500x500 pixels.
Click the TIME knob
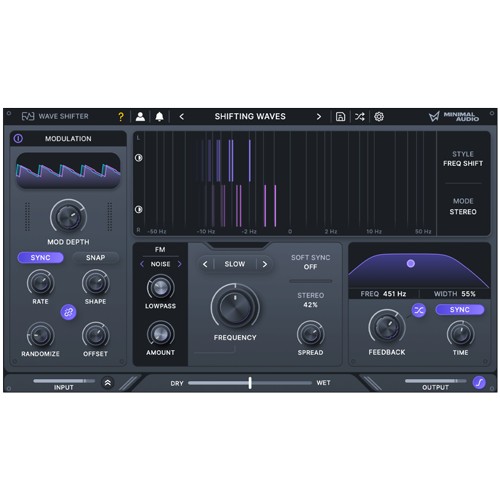click(461, 334)
